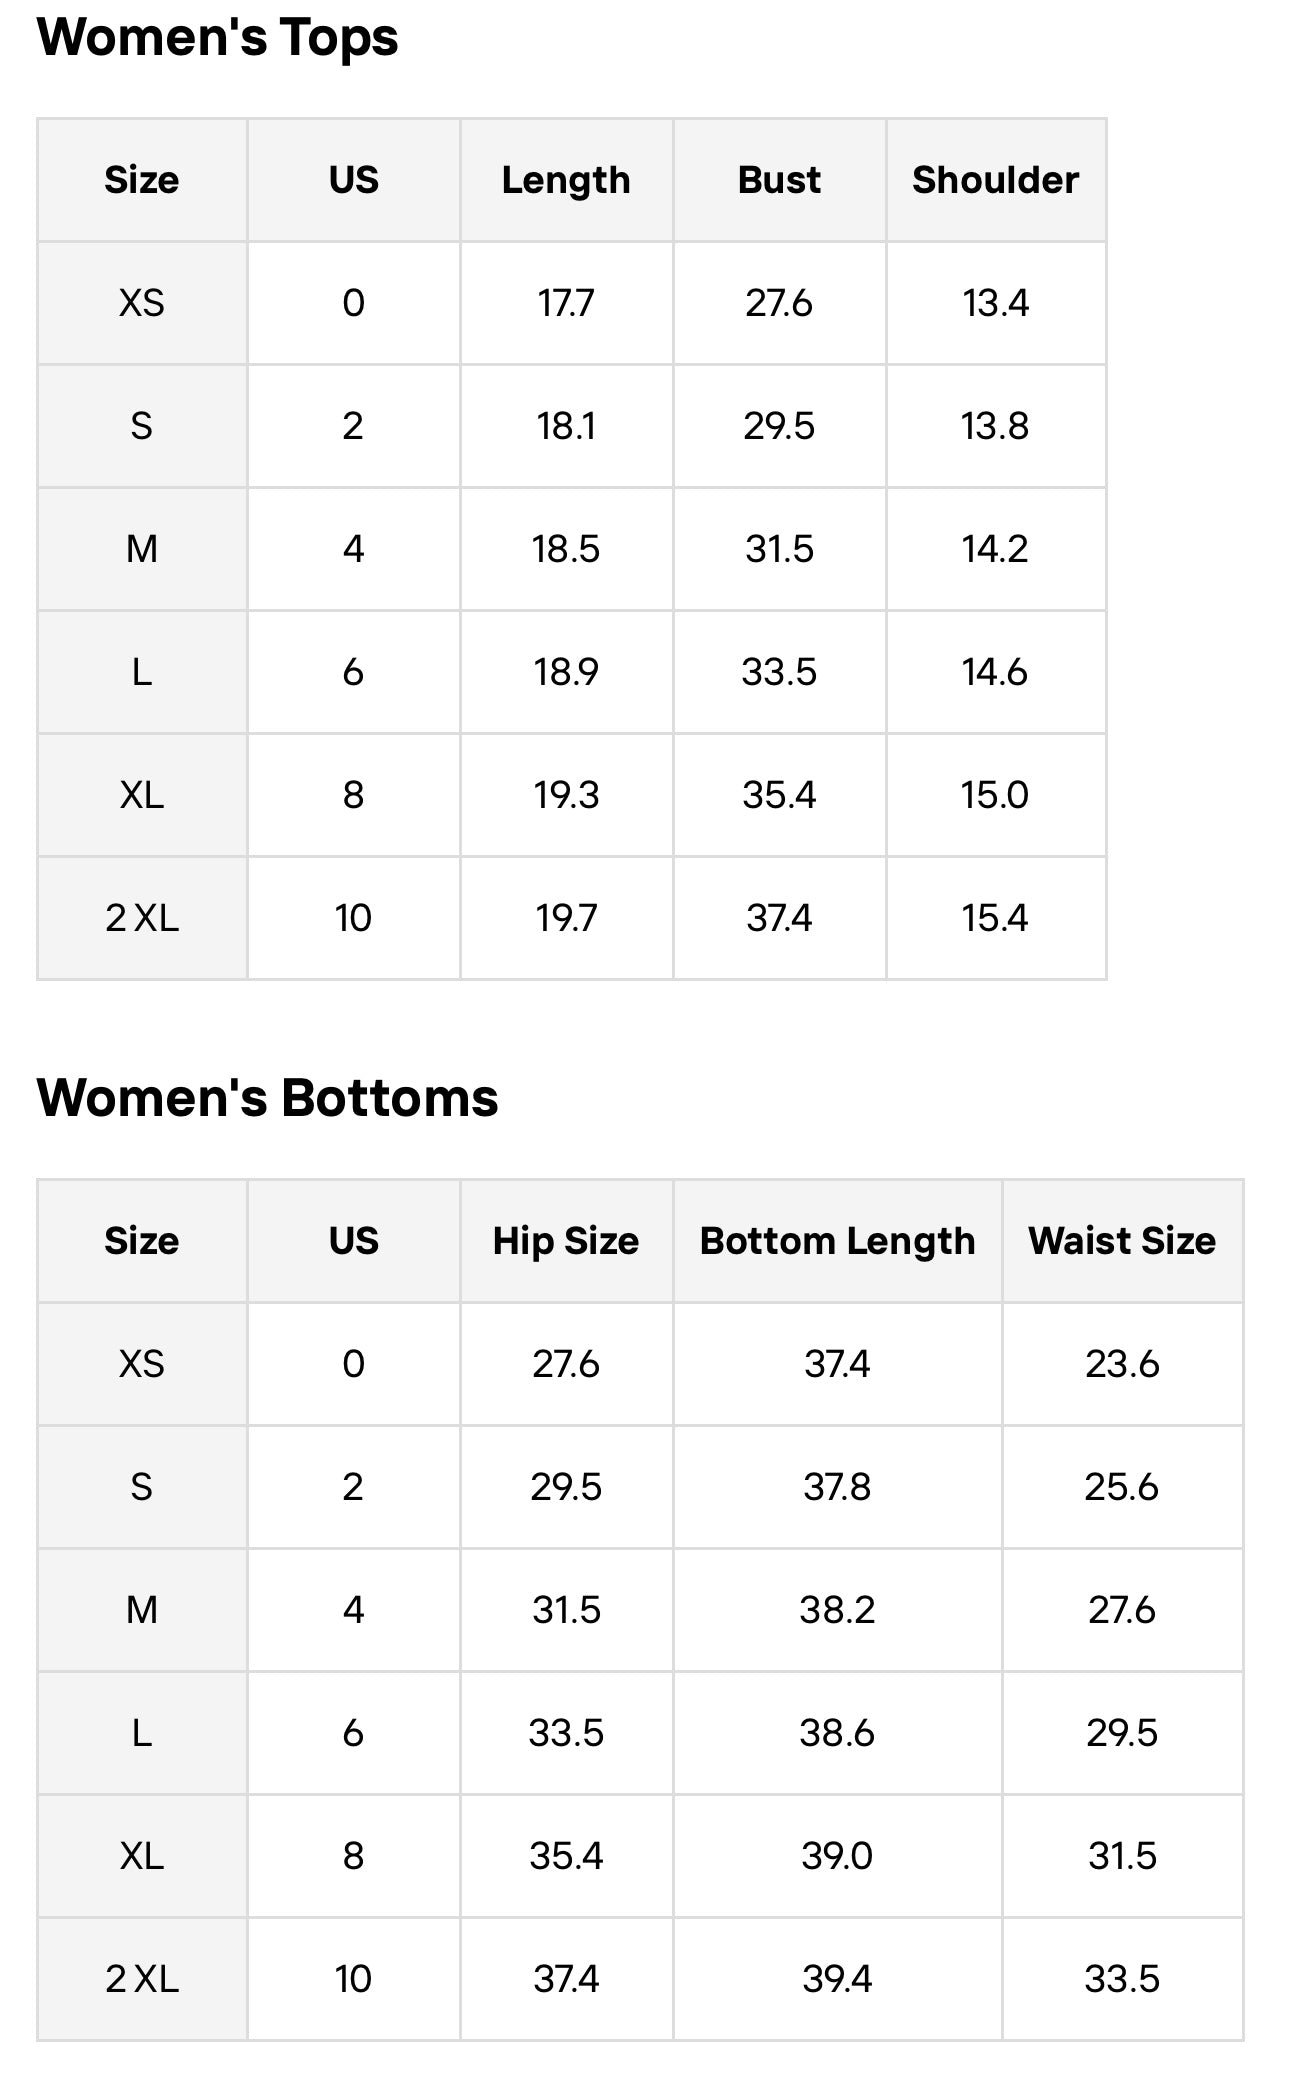Viewport: 1290px width, 2095px height.
Task: Select the Bottom Length column header
Action: tap(837, 1241)
